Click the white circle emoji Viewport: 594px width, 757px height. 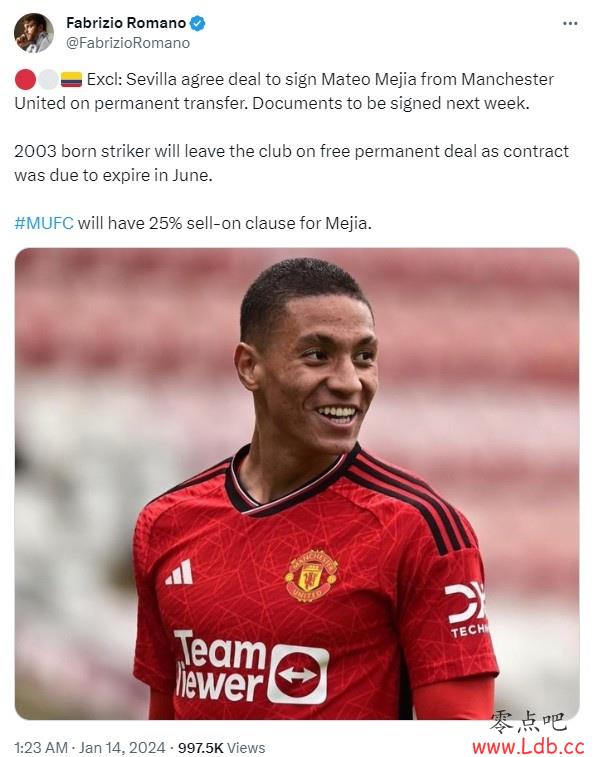point(48,79)
